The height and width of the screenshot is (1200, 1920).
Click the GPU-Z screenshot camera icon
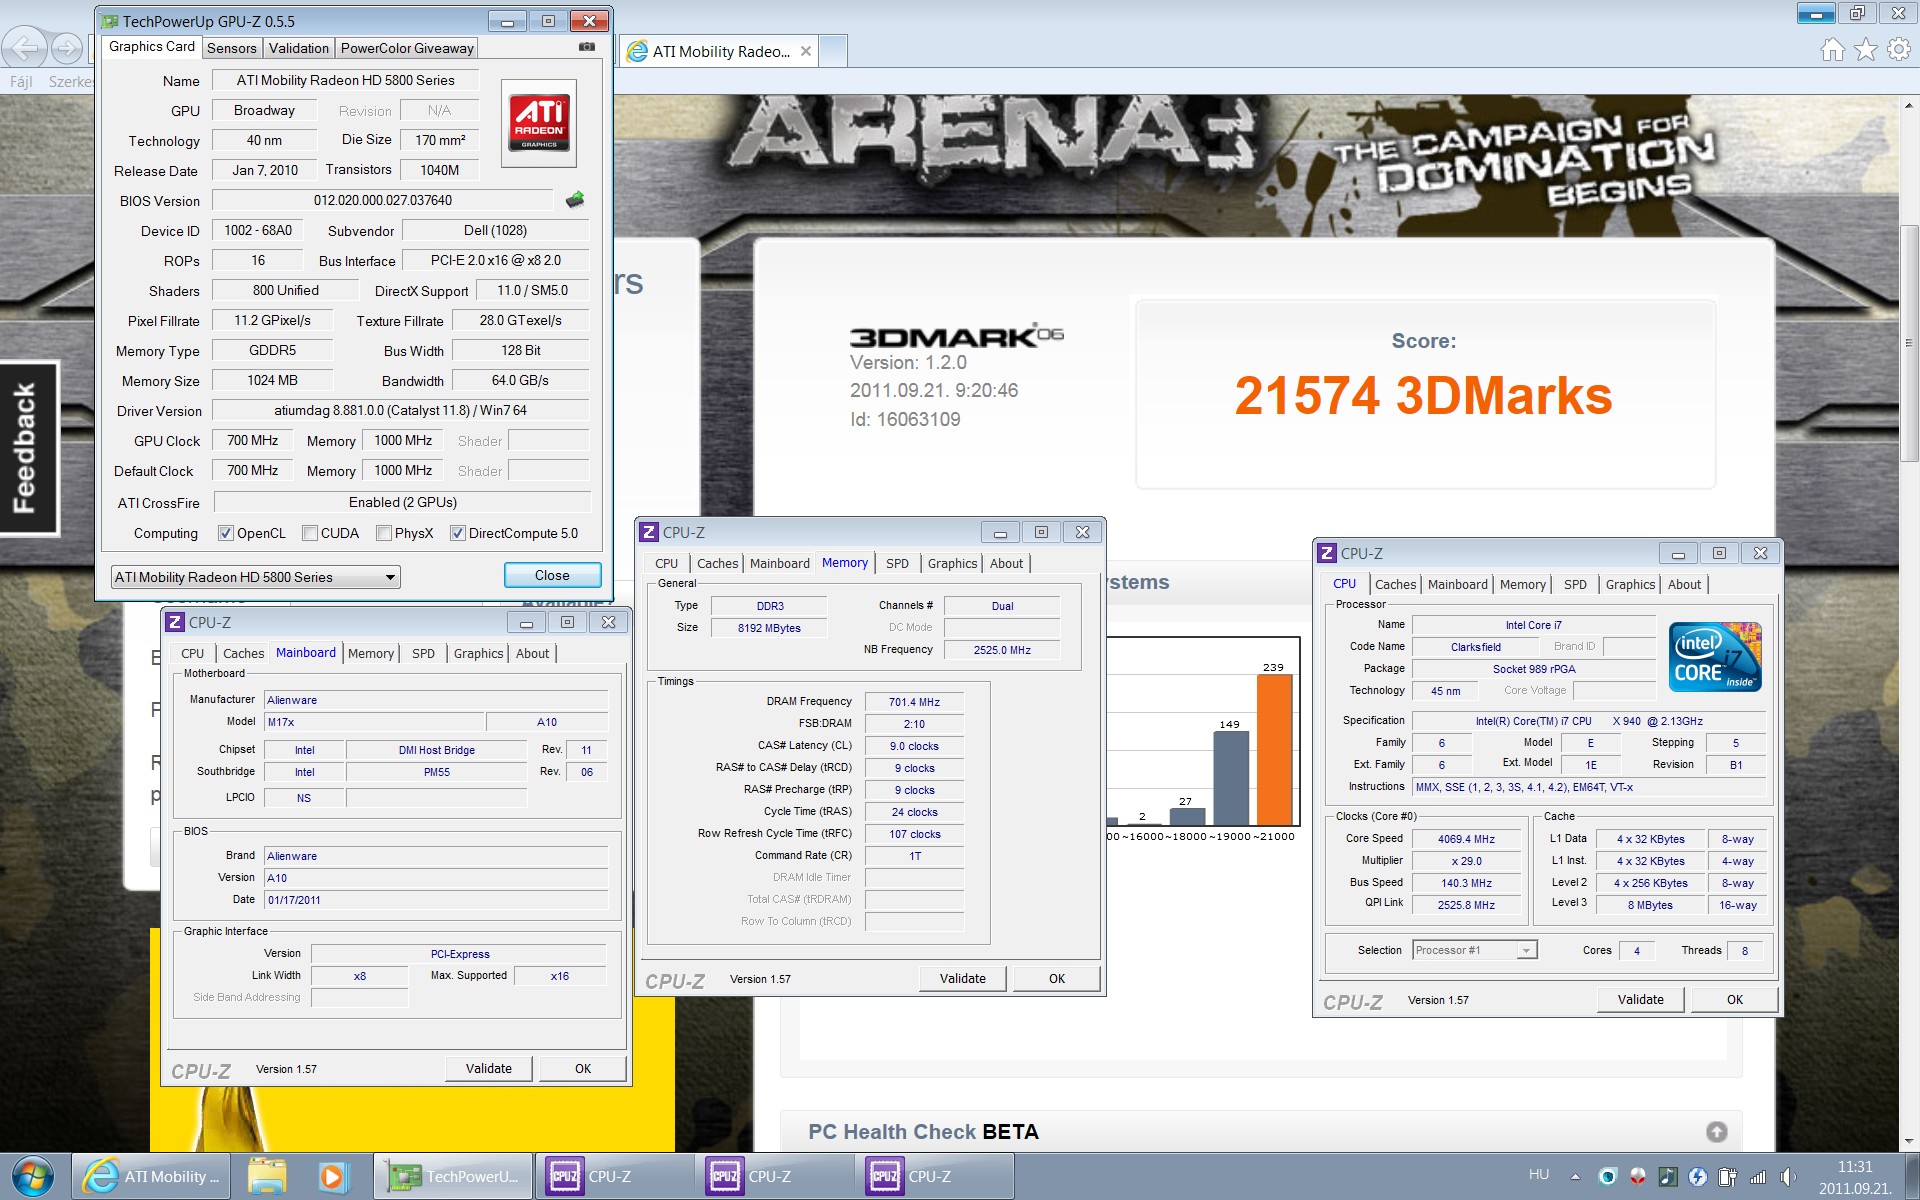click(587, 47)
